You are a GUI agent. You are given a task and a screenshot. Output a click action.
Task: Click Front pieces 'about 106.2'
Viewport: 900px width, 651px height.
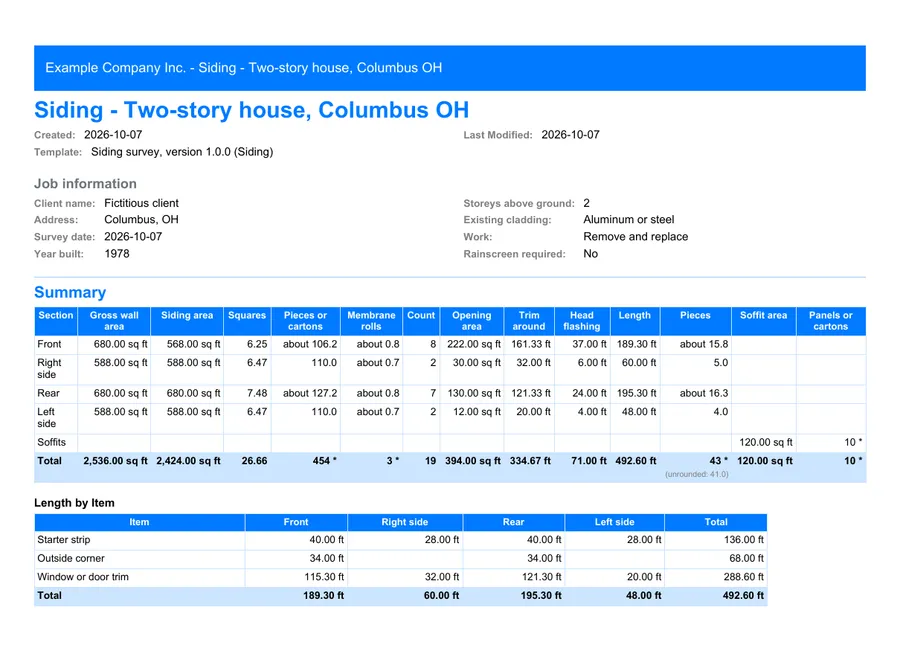coord(310,344)
